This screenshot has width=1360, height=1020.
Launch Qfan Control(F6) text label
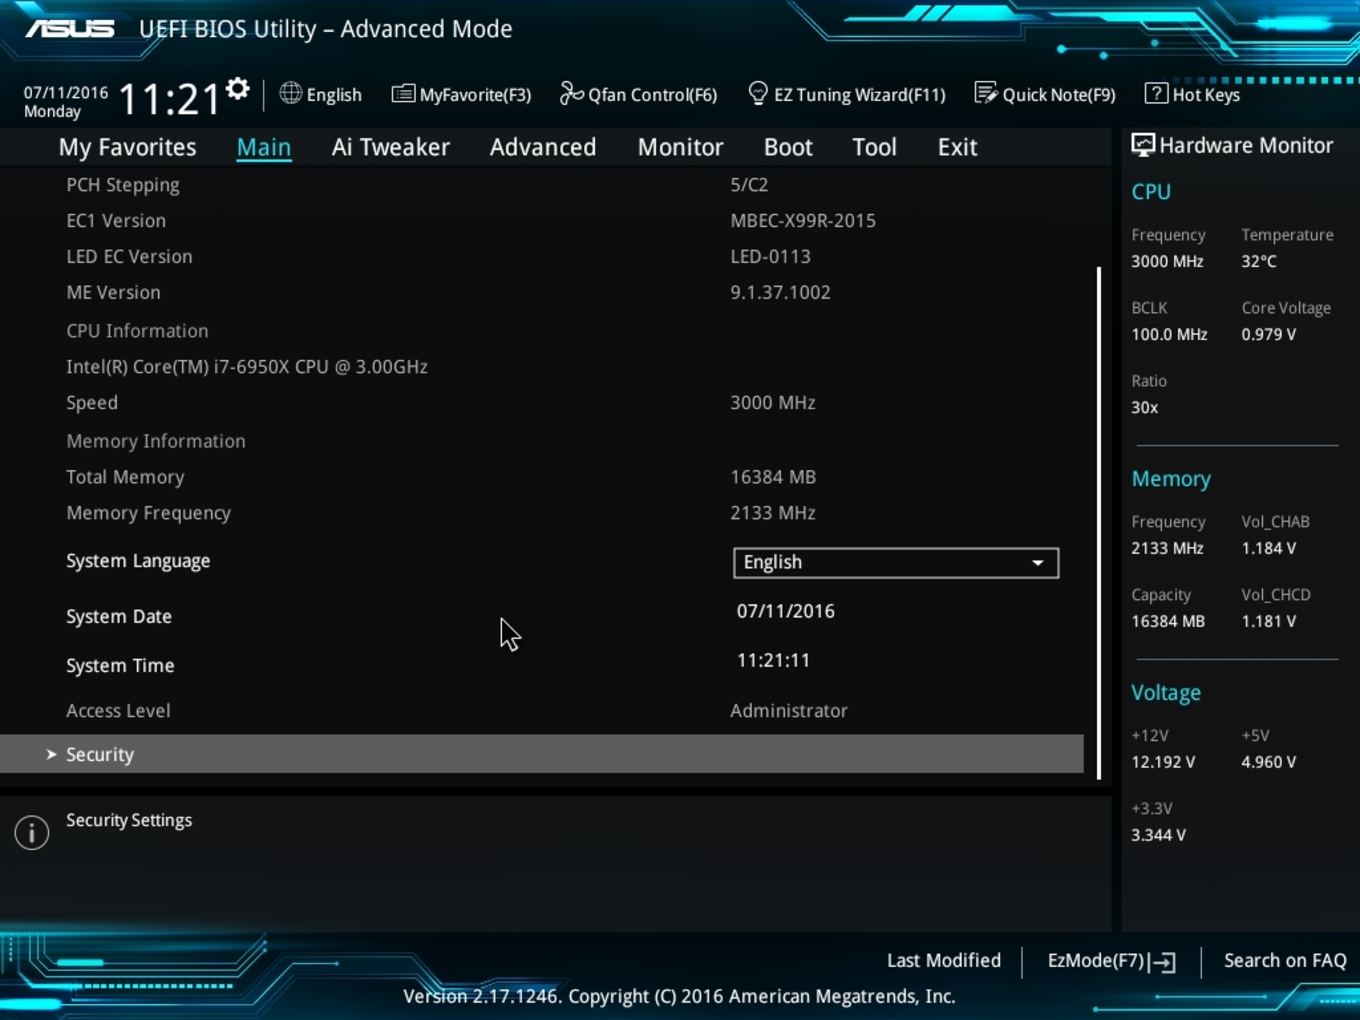(x=652, y=95)
